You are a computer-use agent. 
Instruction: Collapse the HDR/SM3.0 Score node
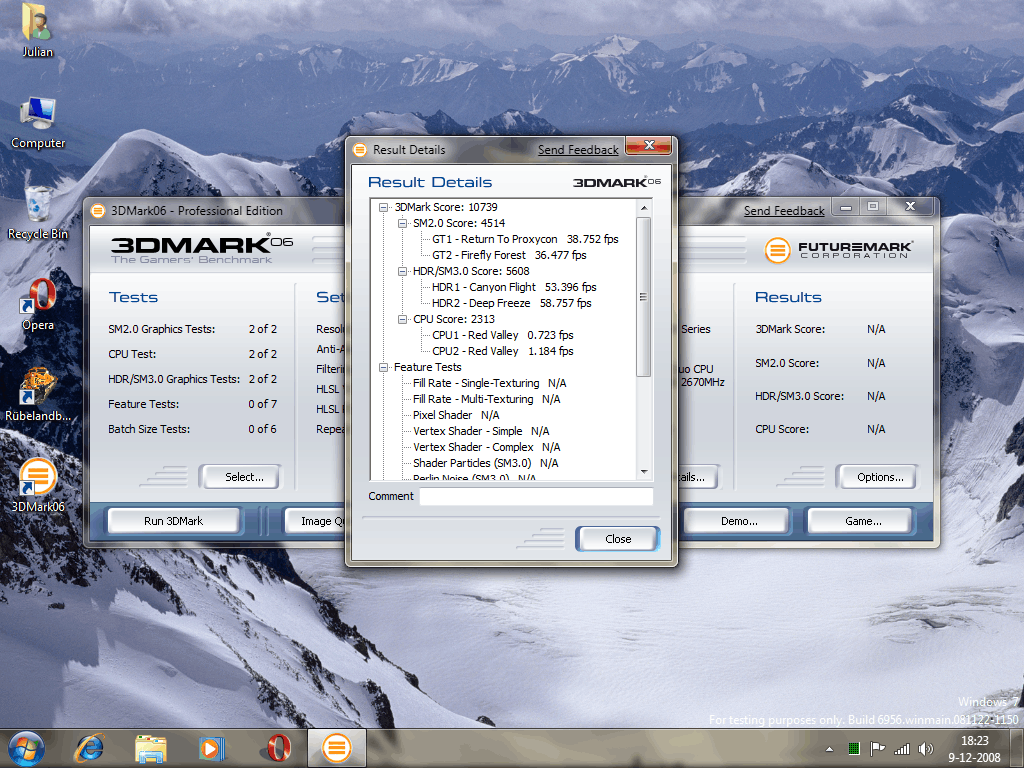[402, 271]
